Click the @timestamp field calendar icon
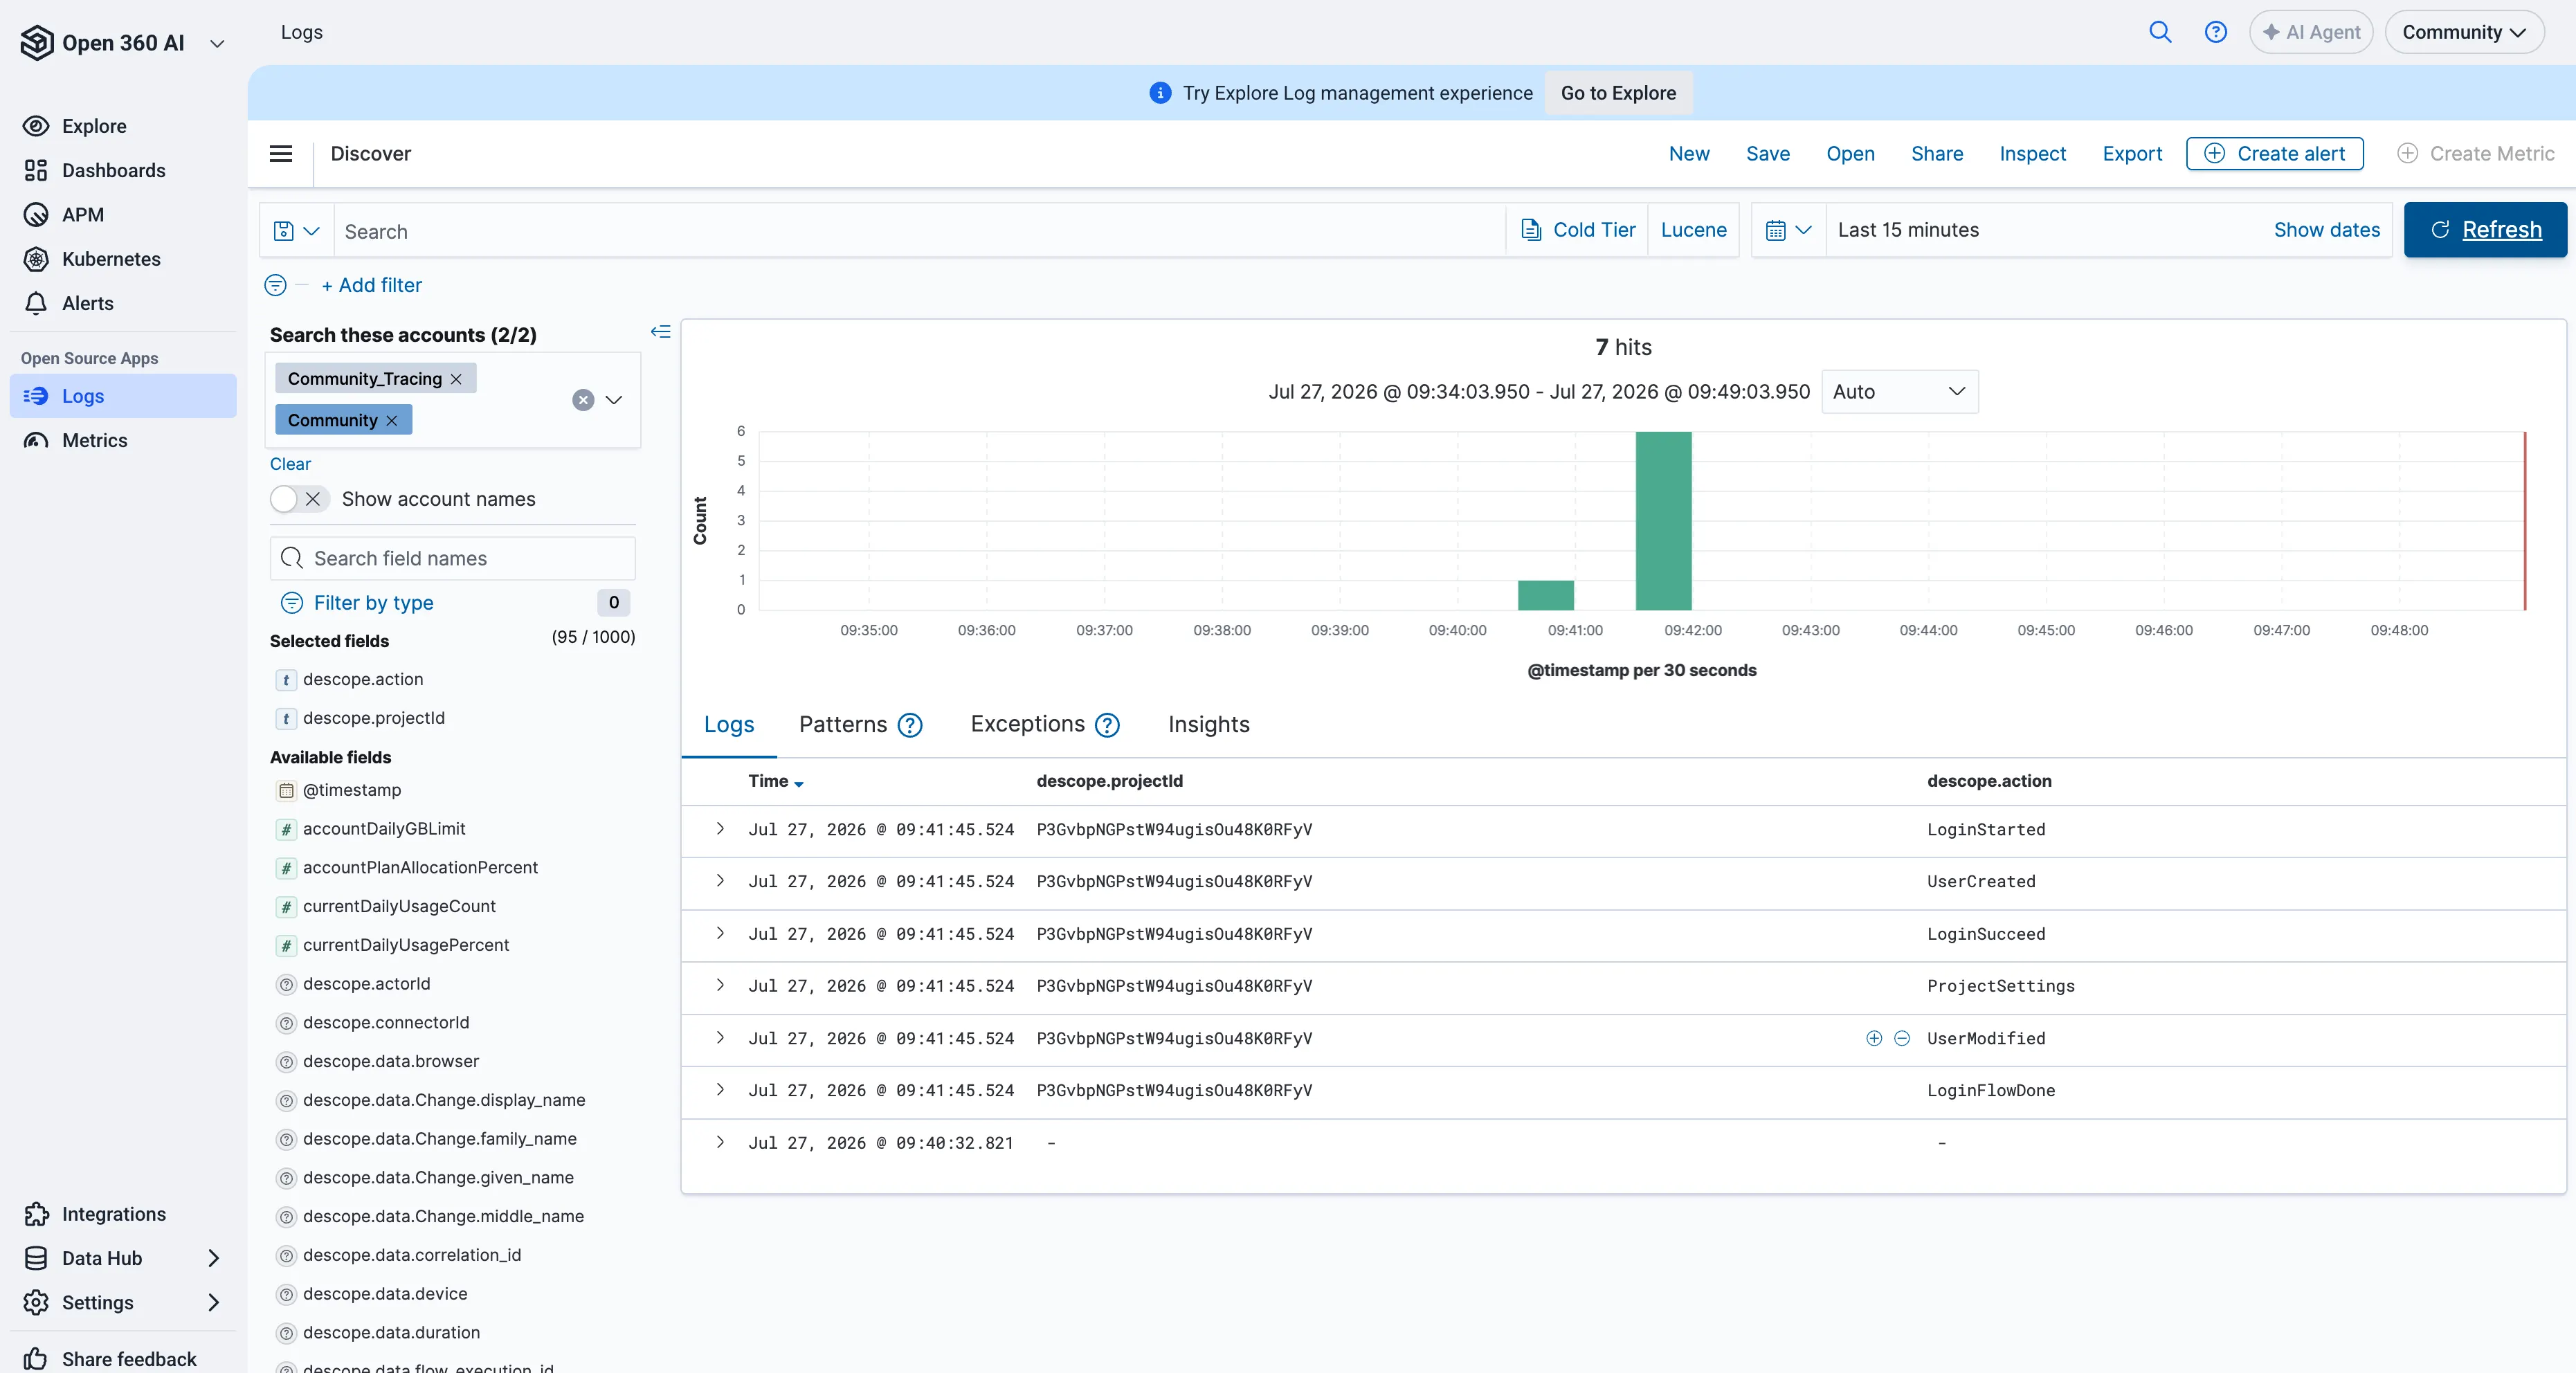The image size is (2576, 1373). pyautogui.click(x=286, y=790)
